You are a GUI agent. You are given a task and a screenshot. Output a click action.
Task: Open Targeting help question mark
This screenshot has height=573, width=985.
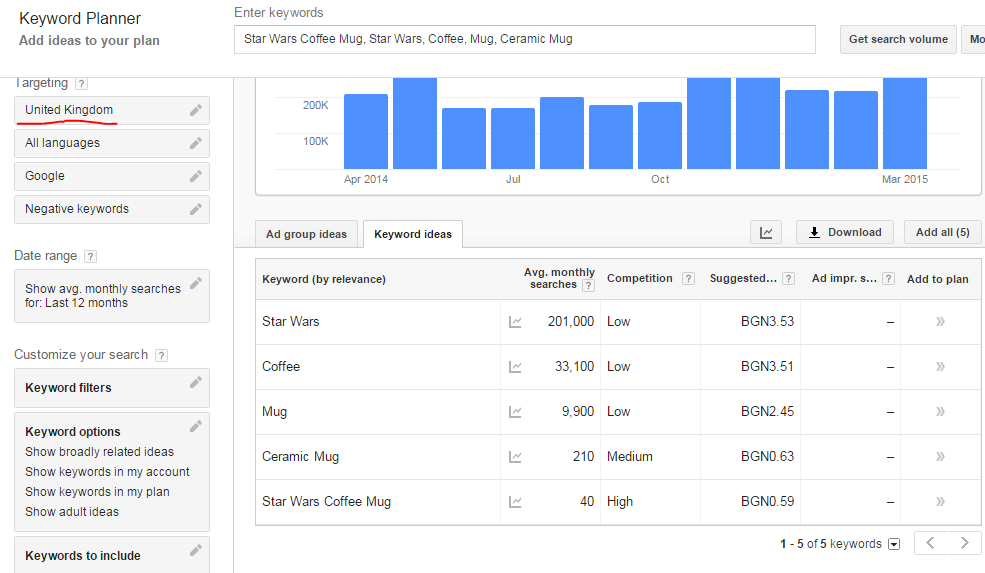tap(82, 84)
